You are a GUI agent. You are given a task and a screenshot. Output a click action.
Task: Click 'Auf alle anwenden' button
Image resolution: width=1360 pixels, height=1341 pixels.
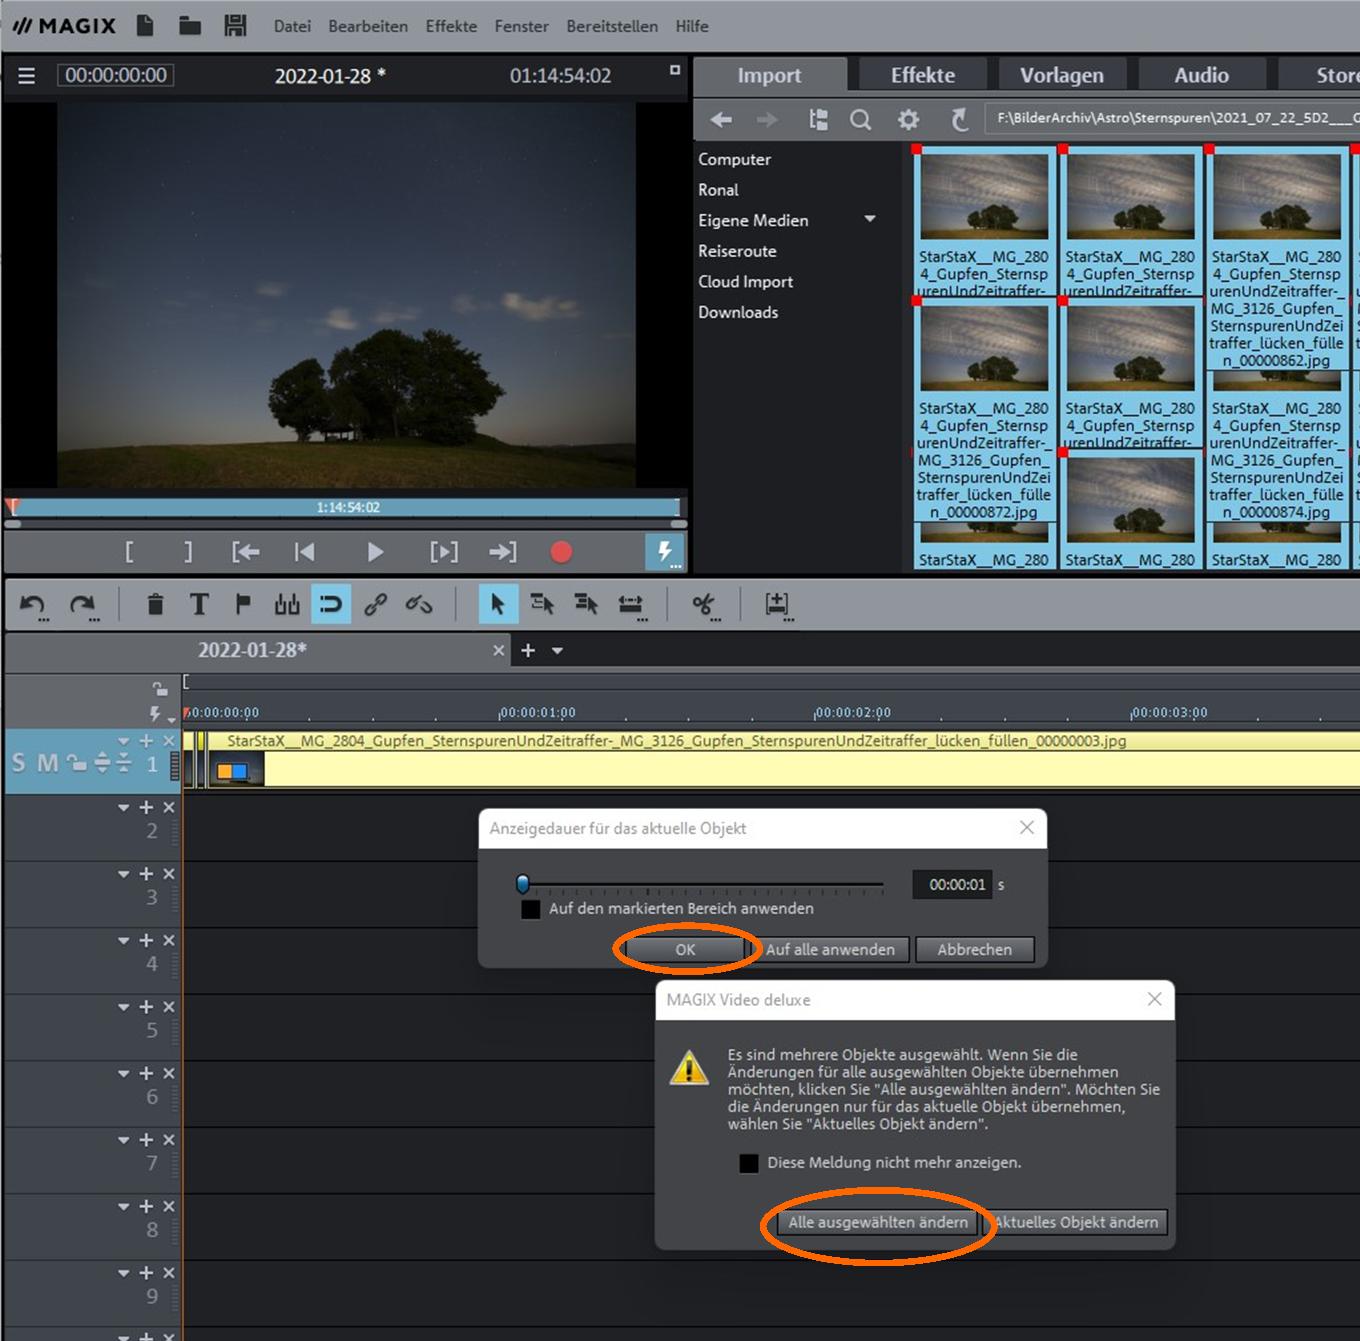pos(830,950)
